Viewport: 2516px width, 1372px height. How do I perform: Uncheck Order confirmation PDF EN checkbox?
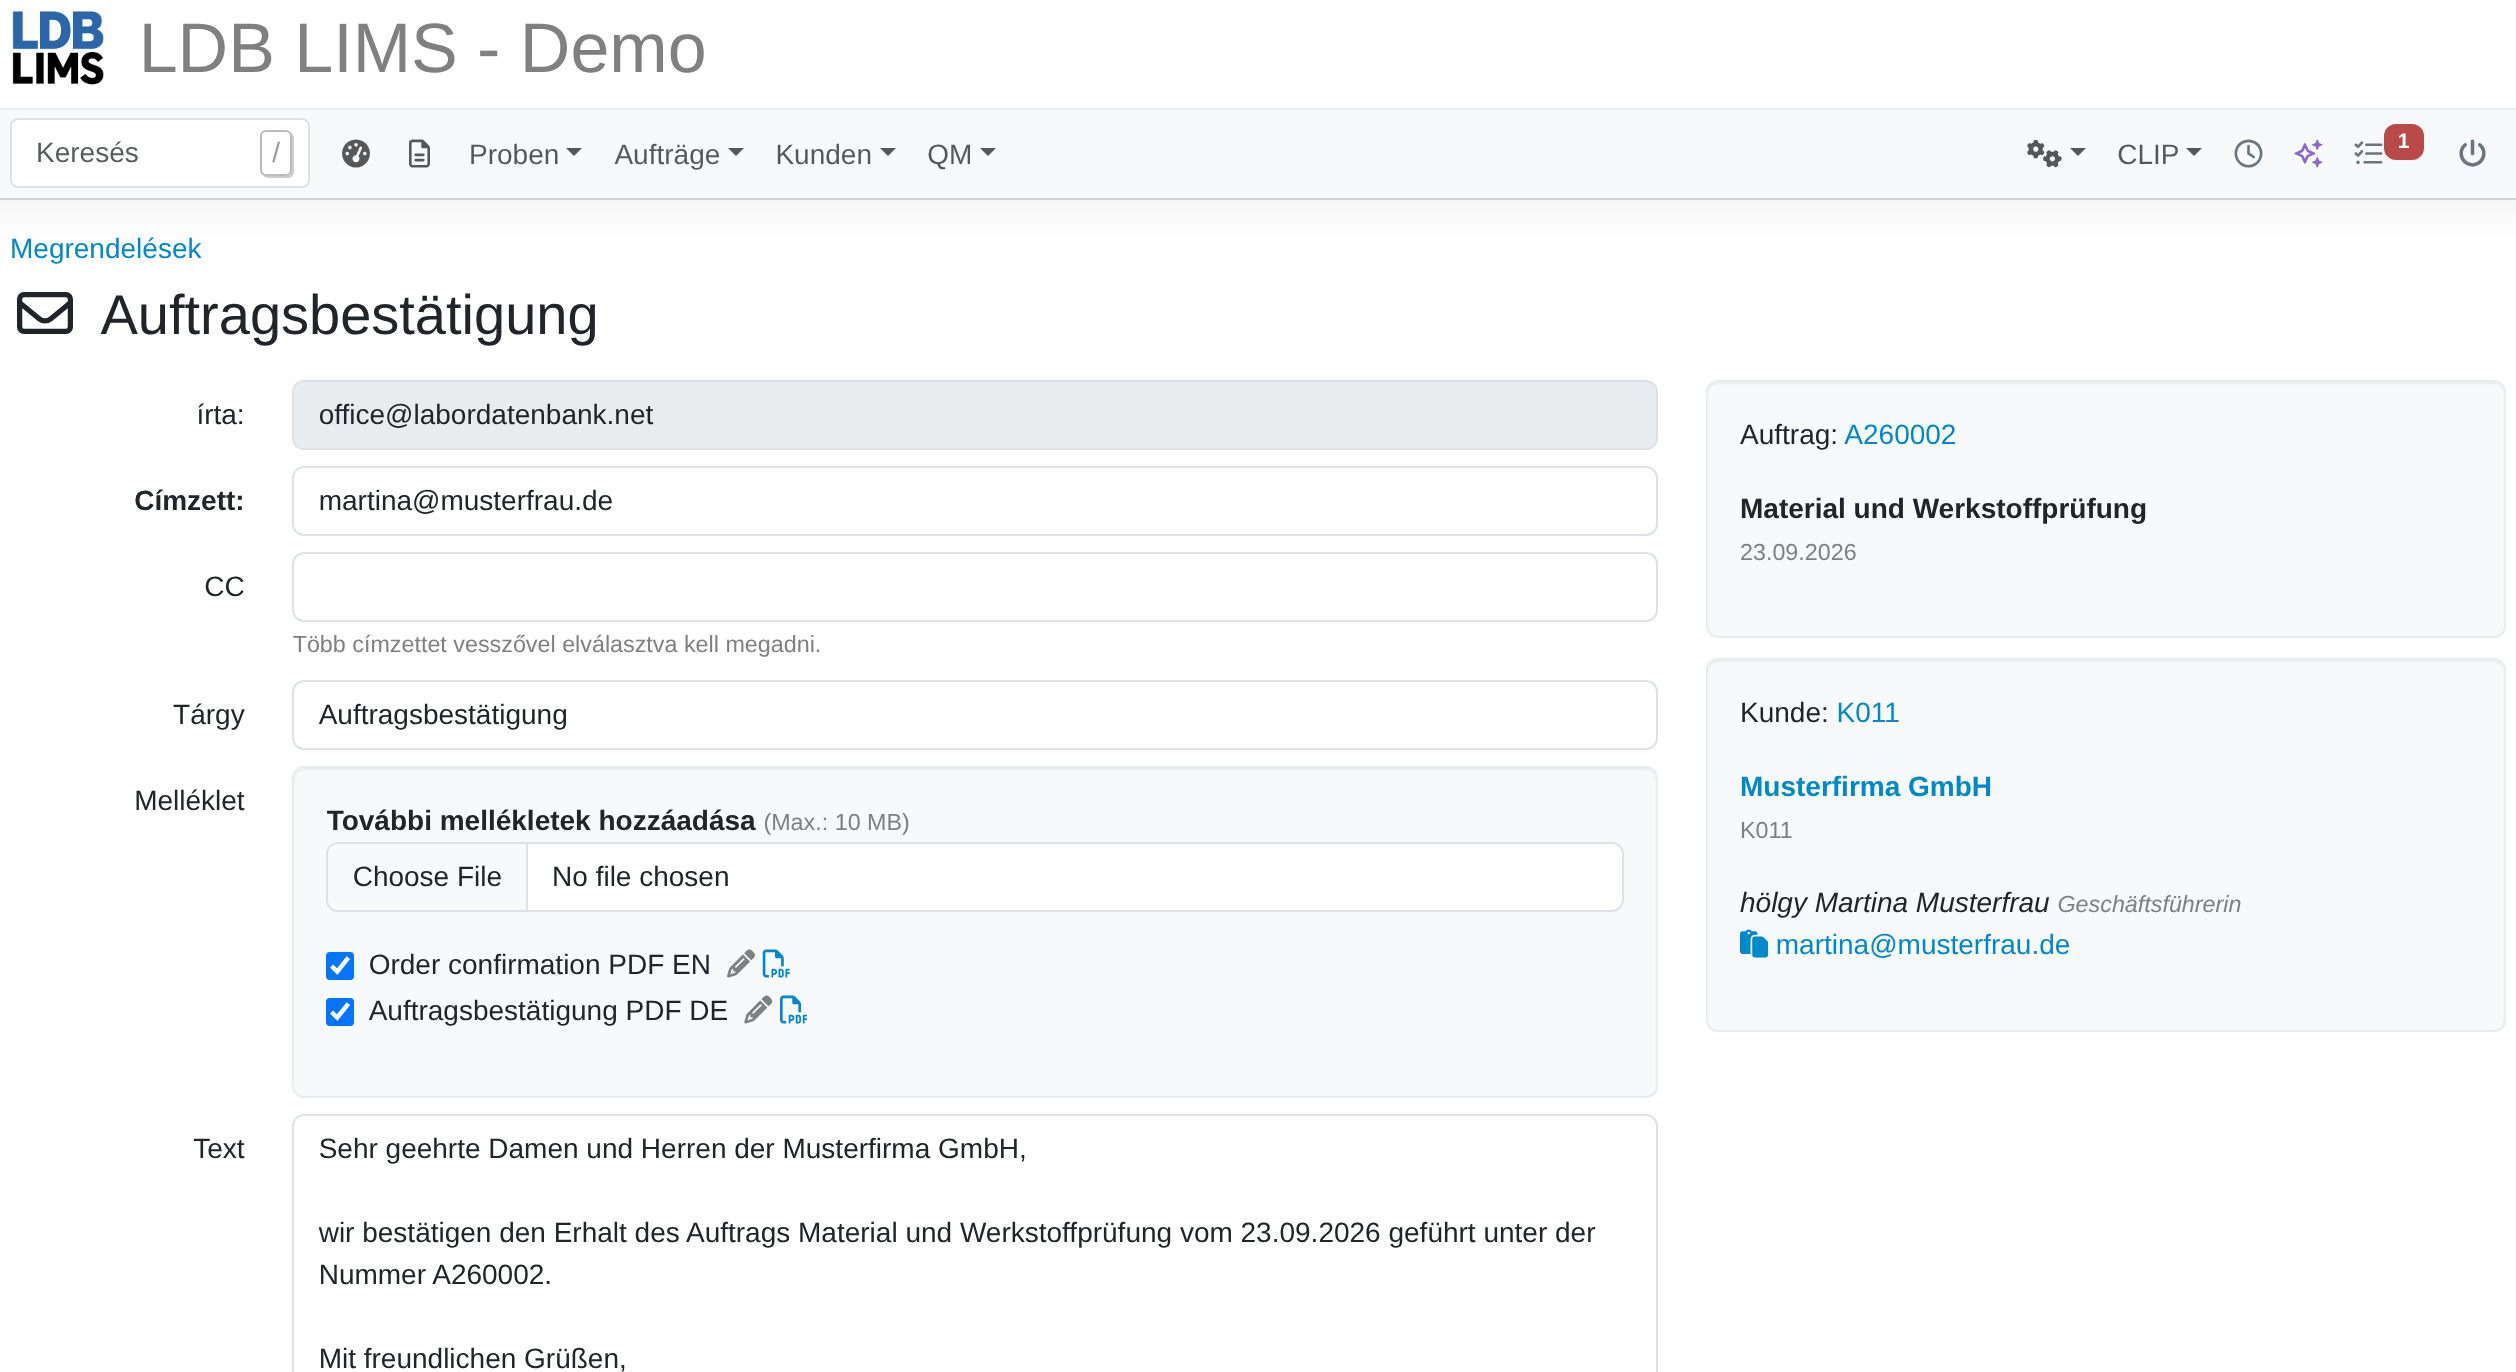pos(340,965)
